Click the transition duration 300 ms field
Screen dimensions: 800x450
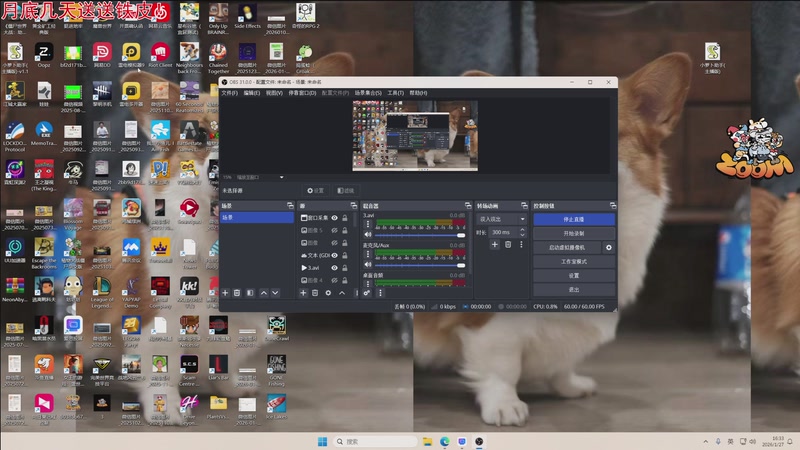(x=503, y=232)
